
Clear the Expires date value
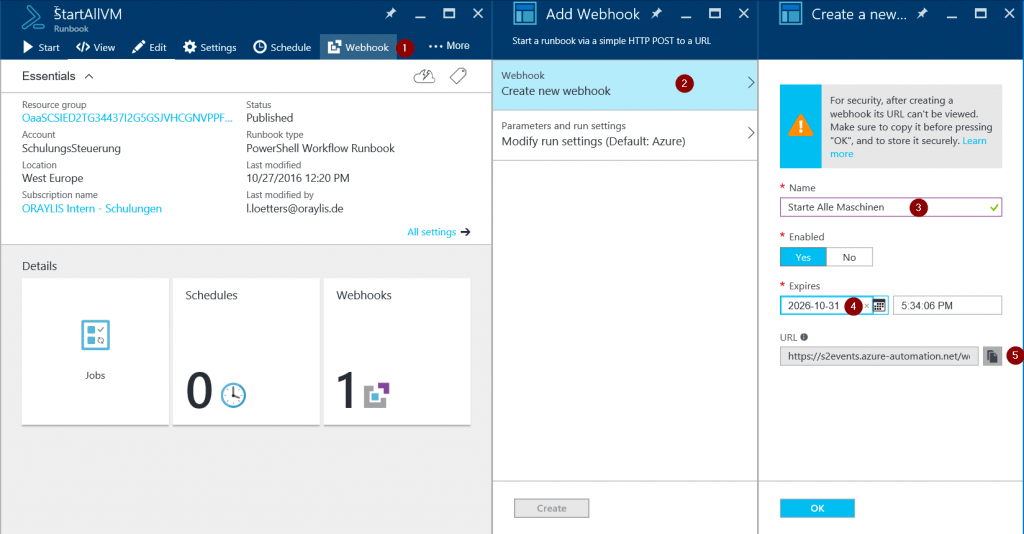point(867,306)
